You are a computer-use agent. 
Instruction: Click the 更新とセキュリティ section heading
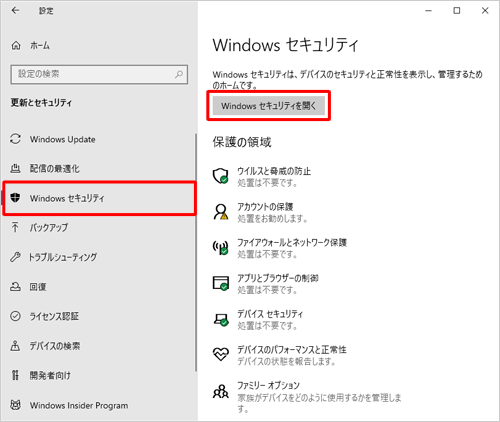[x=41, y=102]
